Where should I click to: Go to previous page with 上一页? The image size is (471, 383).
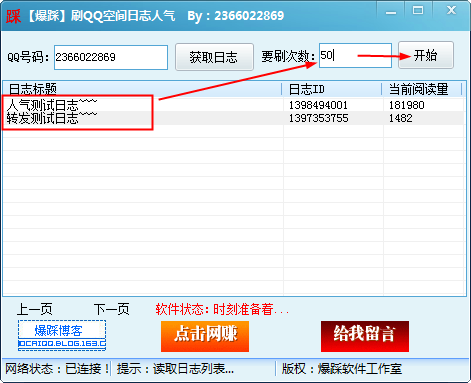point(35,309)
